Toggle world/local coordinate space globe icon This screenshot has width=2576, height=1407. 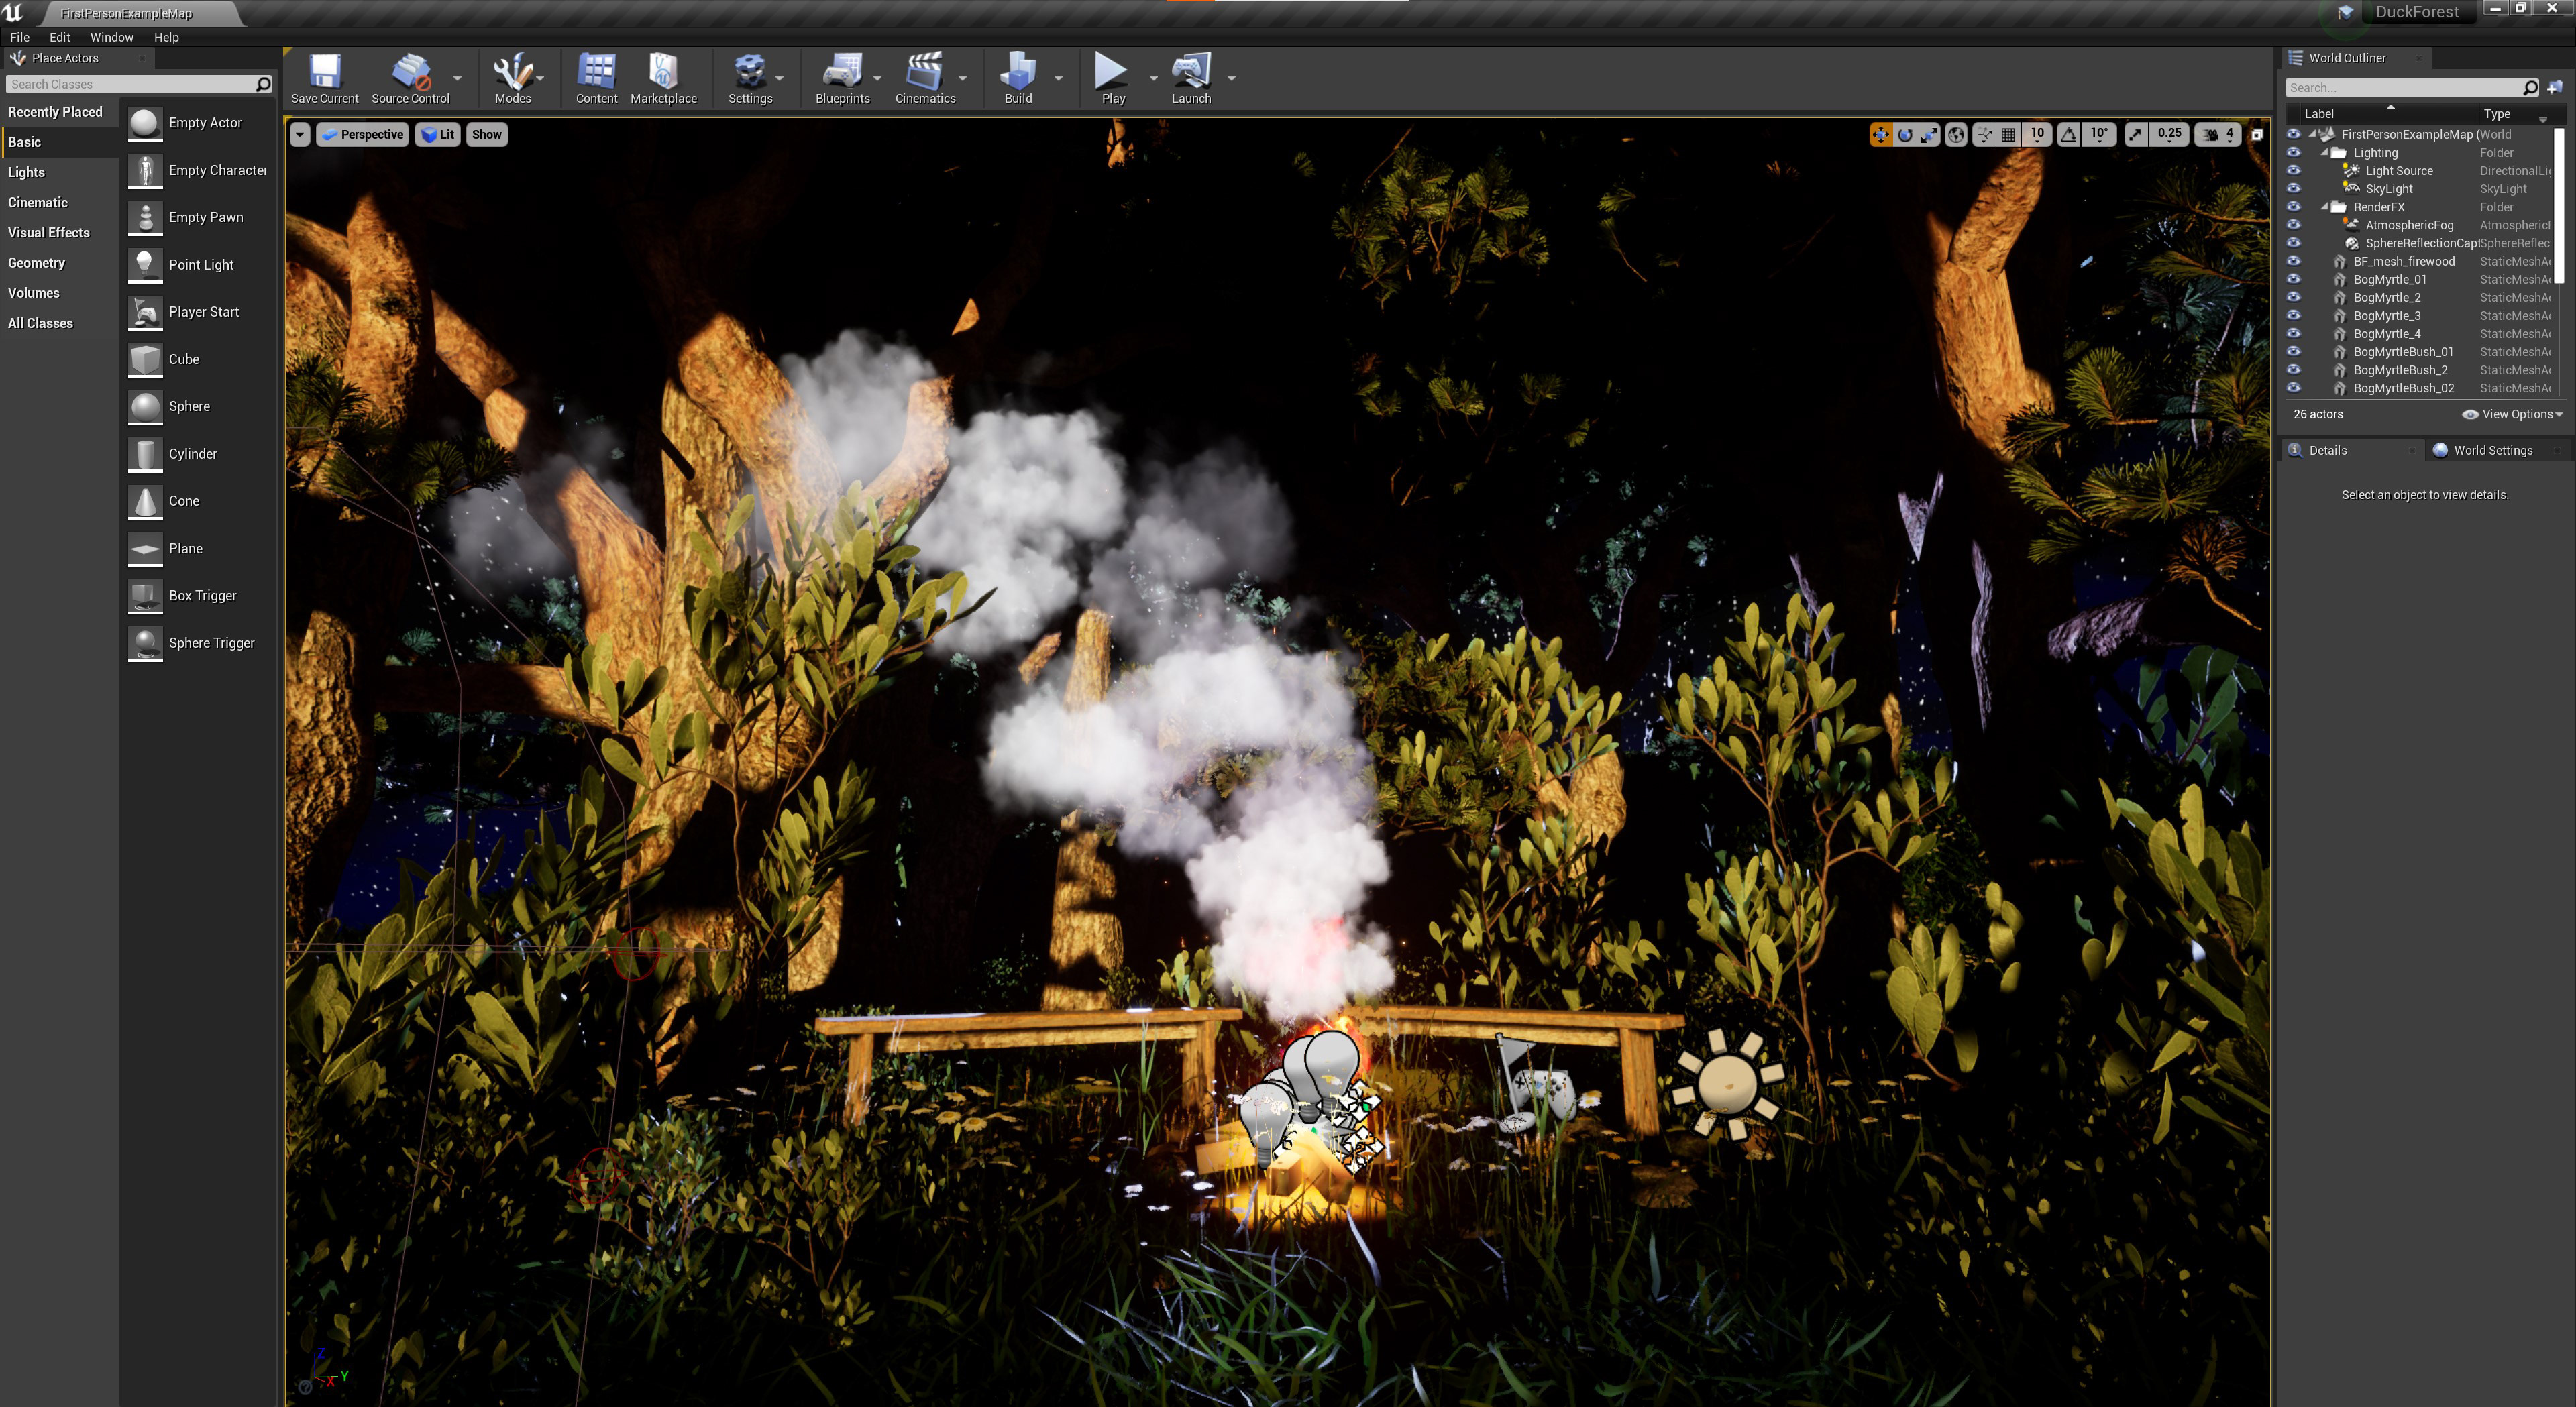tap(1956, 135)
